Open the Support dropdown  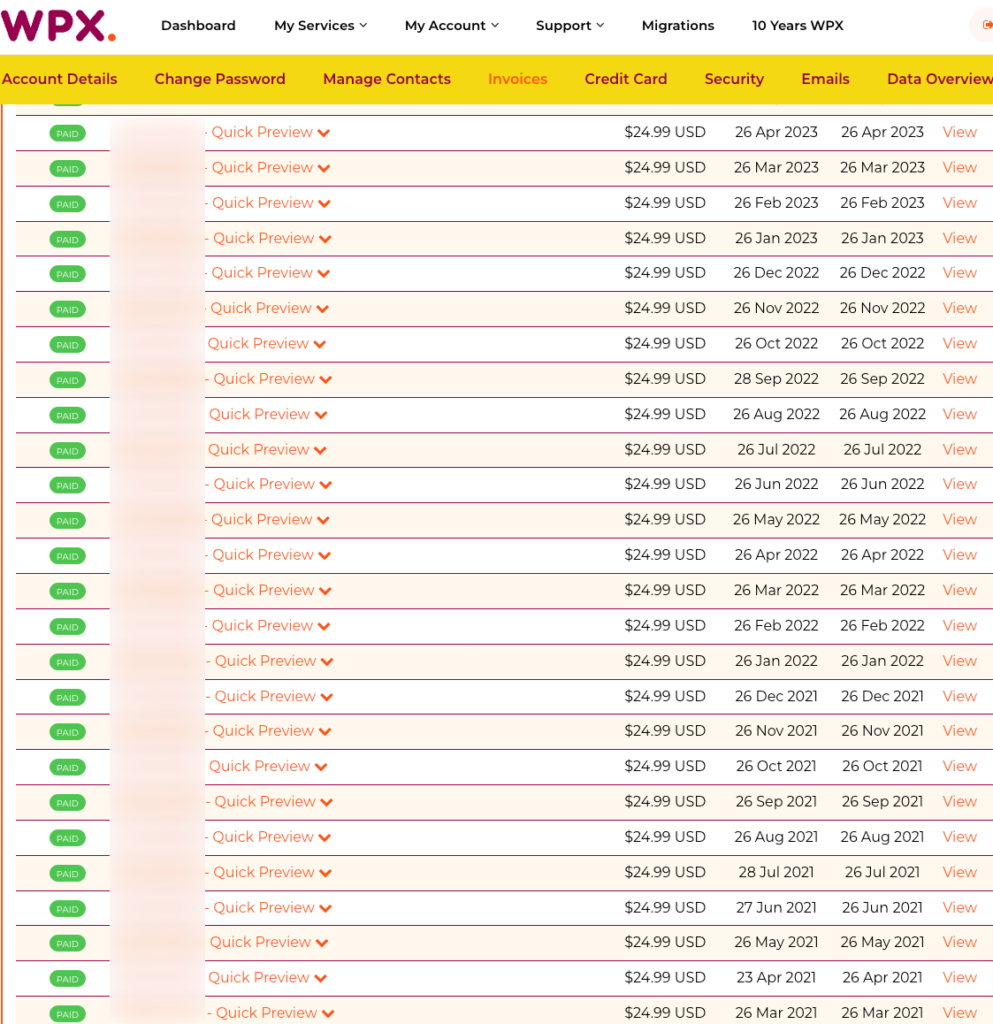(568, 25)
